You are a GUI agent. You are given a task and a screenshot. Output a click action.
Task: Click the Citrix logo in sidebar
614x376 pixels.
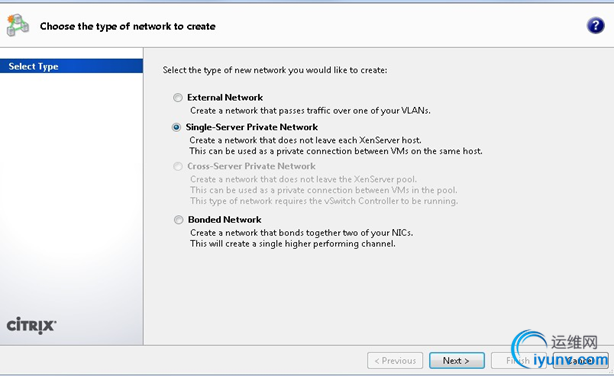click(x=31, y=325)
